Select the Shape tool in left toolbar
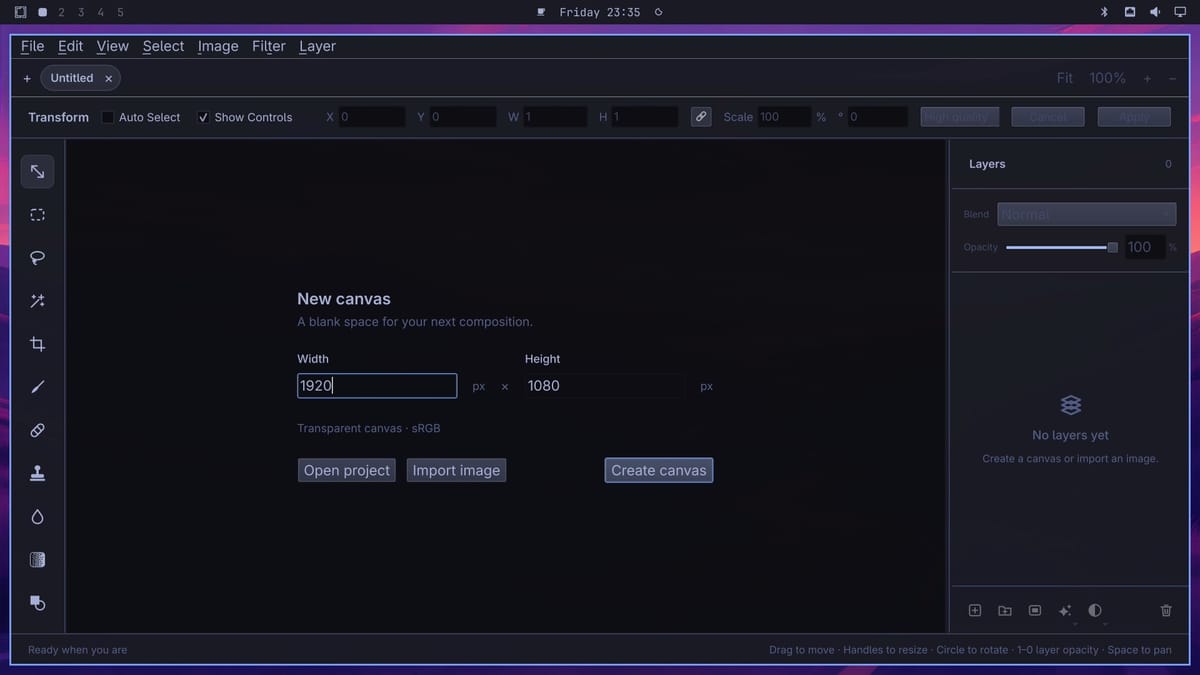 (37, 602)
